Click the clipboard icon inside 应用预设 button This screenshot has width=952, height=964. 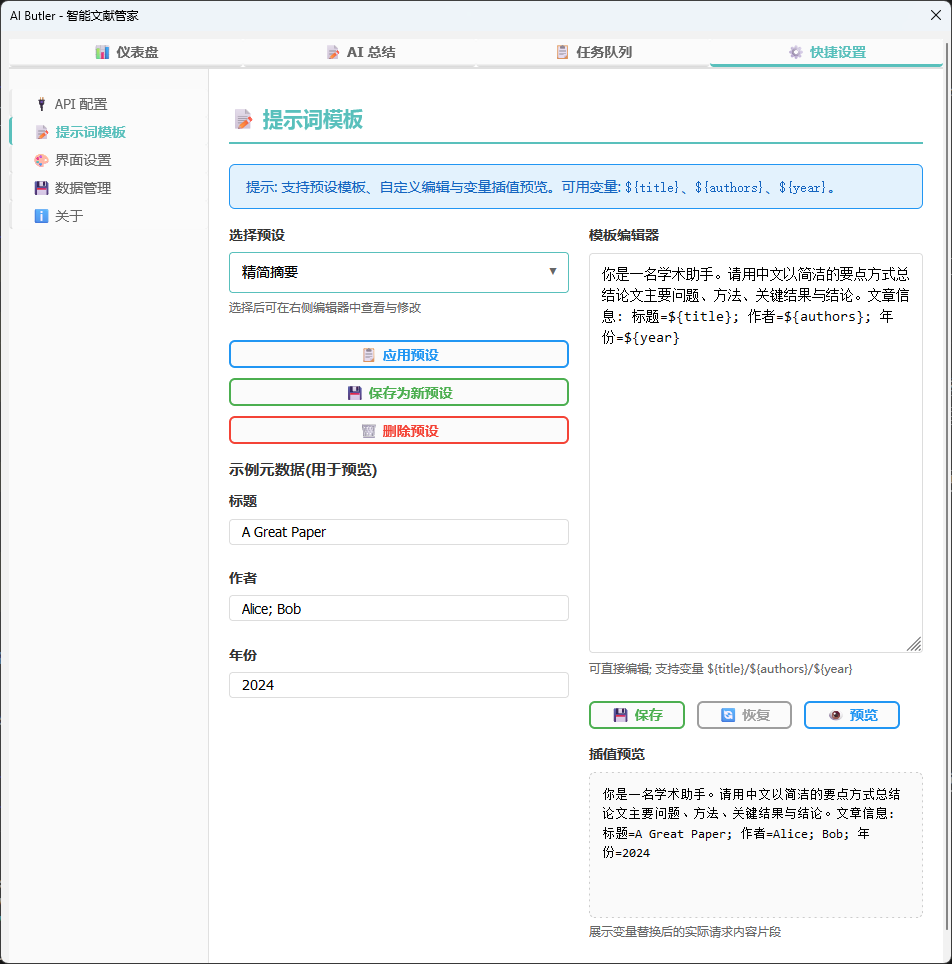pos(367,353)
